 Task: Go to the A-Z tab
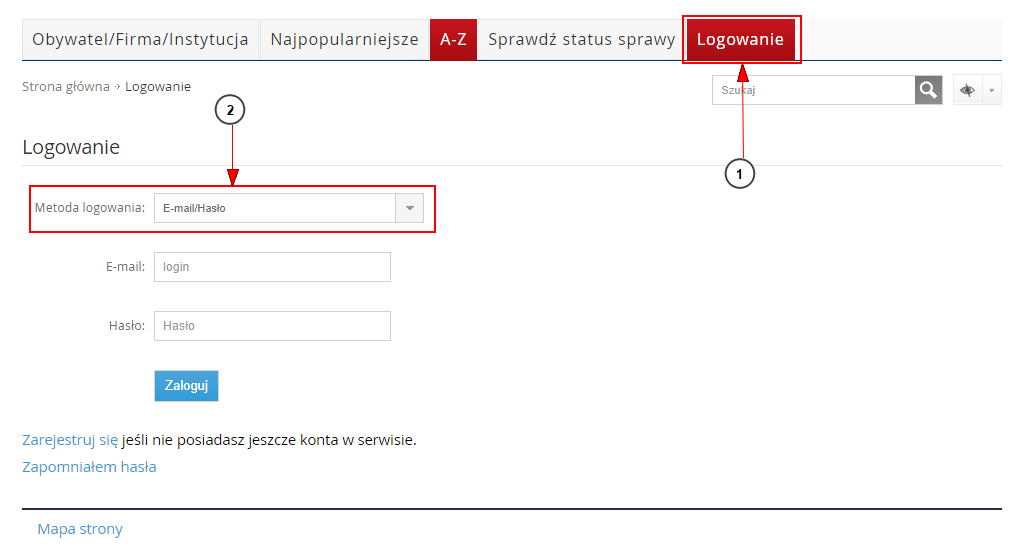(453, 40)
